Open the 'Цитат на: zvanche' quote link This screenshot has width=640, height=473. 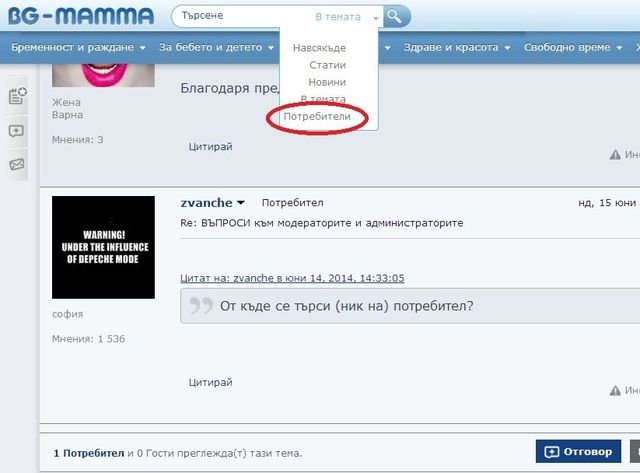point(292,277)
